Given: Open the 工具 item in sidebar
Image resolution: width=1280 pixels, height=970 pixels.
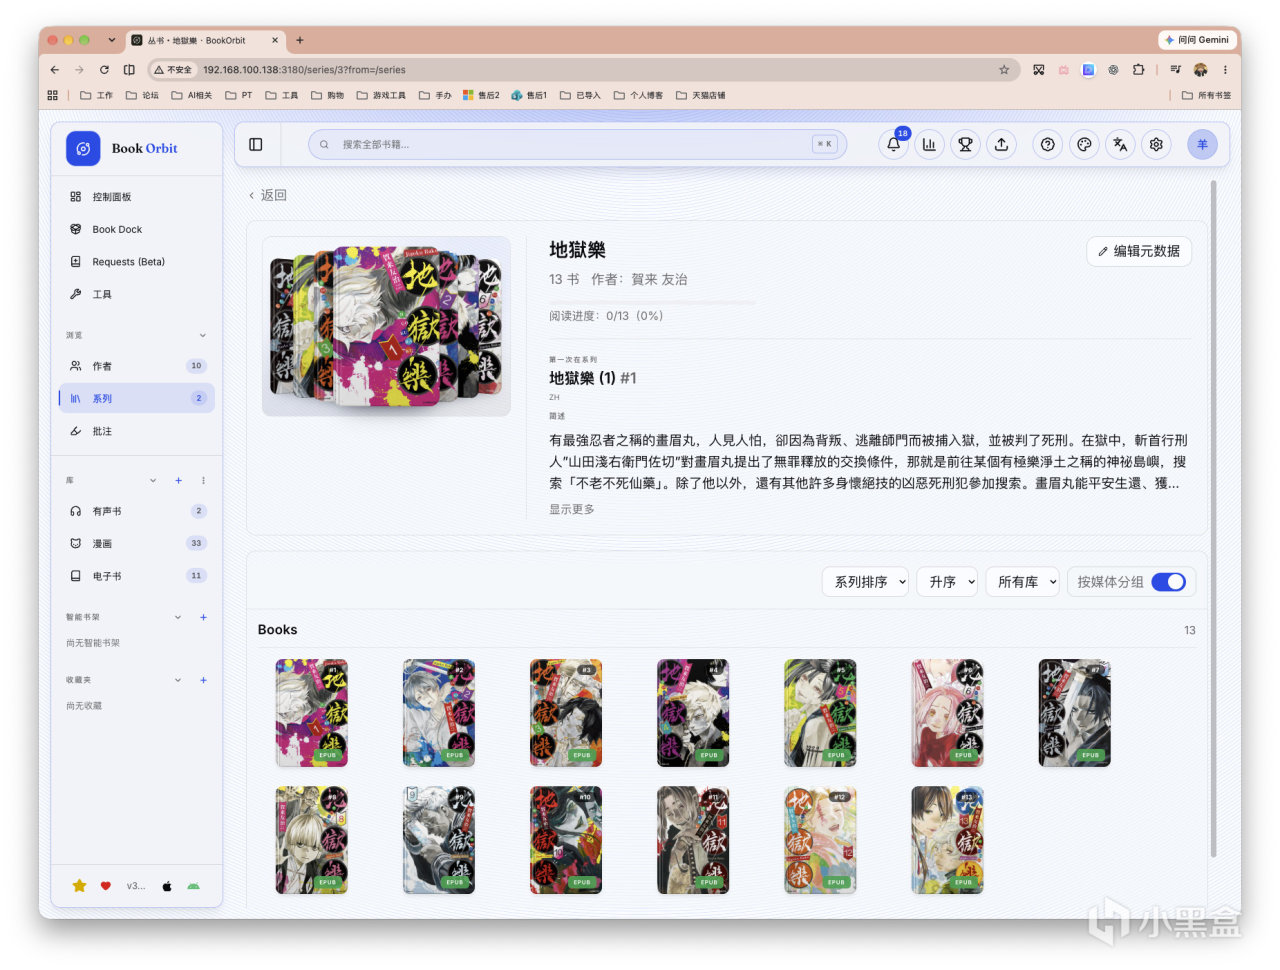Looking at the screenshot, I should [136, 294].
